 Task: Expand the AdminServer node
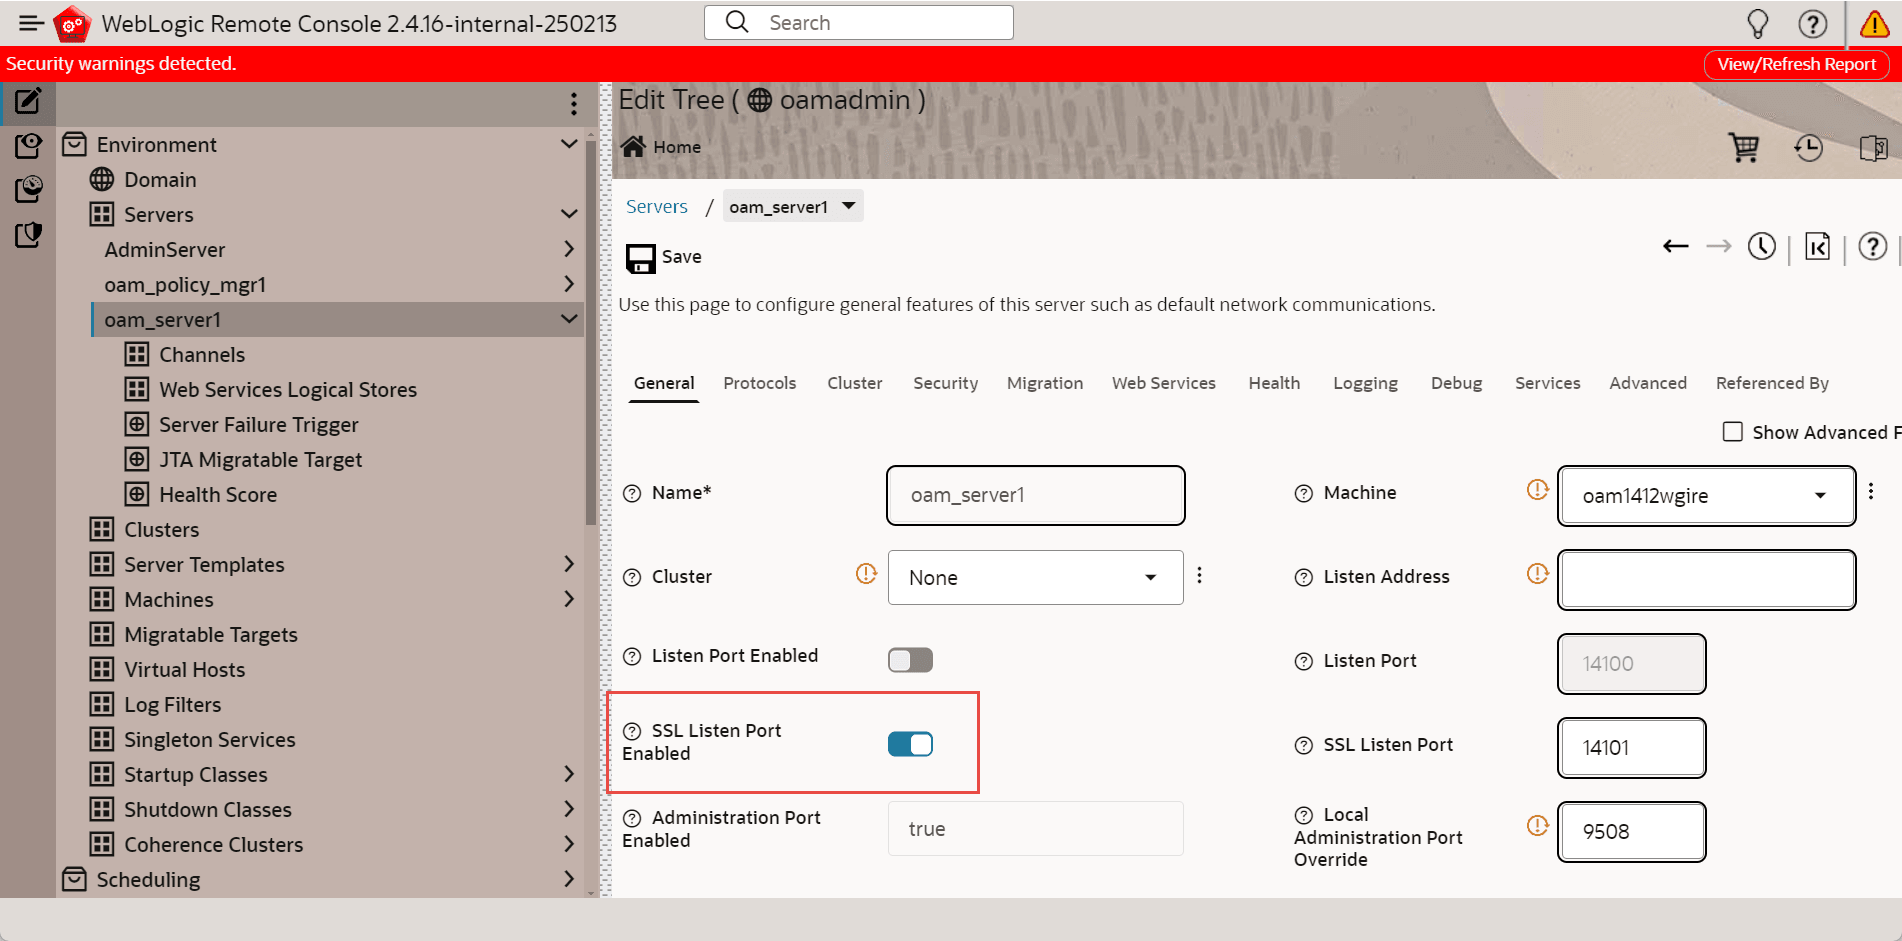pyautogui.click(x=569, y=249)
